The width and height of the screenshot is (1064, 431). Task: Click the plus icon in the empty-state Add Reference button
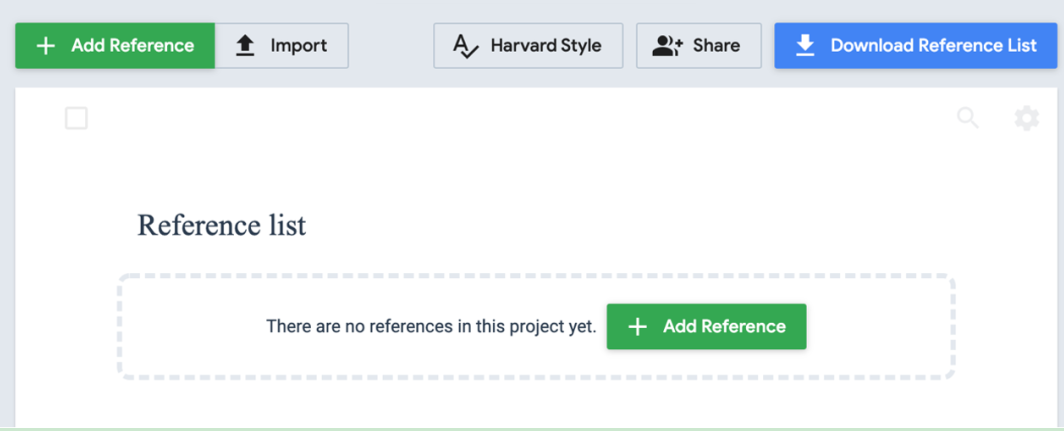pos(637,327)
